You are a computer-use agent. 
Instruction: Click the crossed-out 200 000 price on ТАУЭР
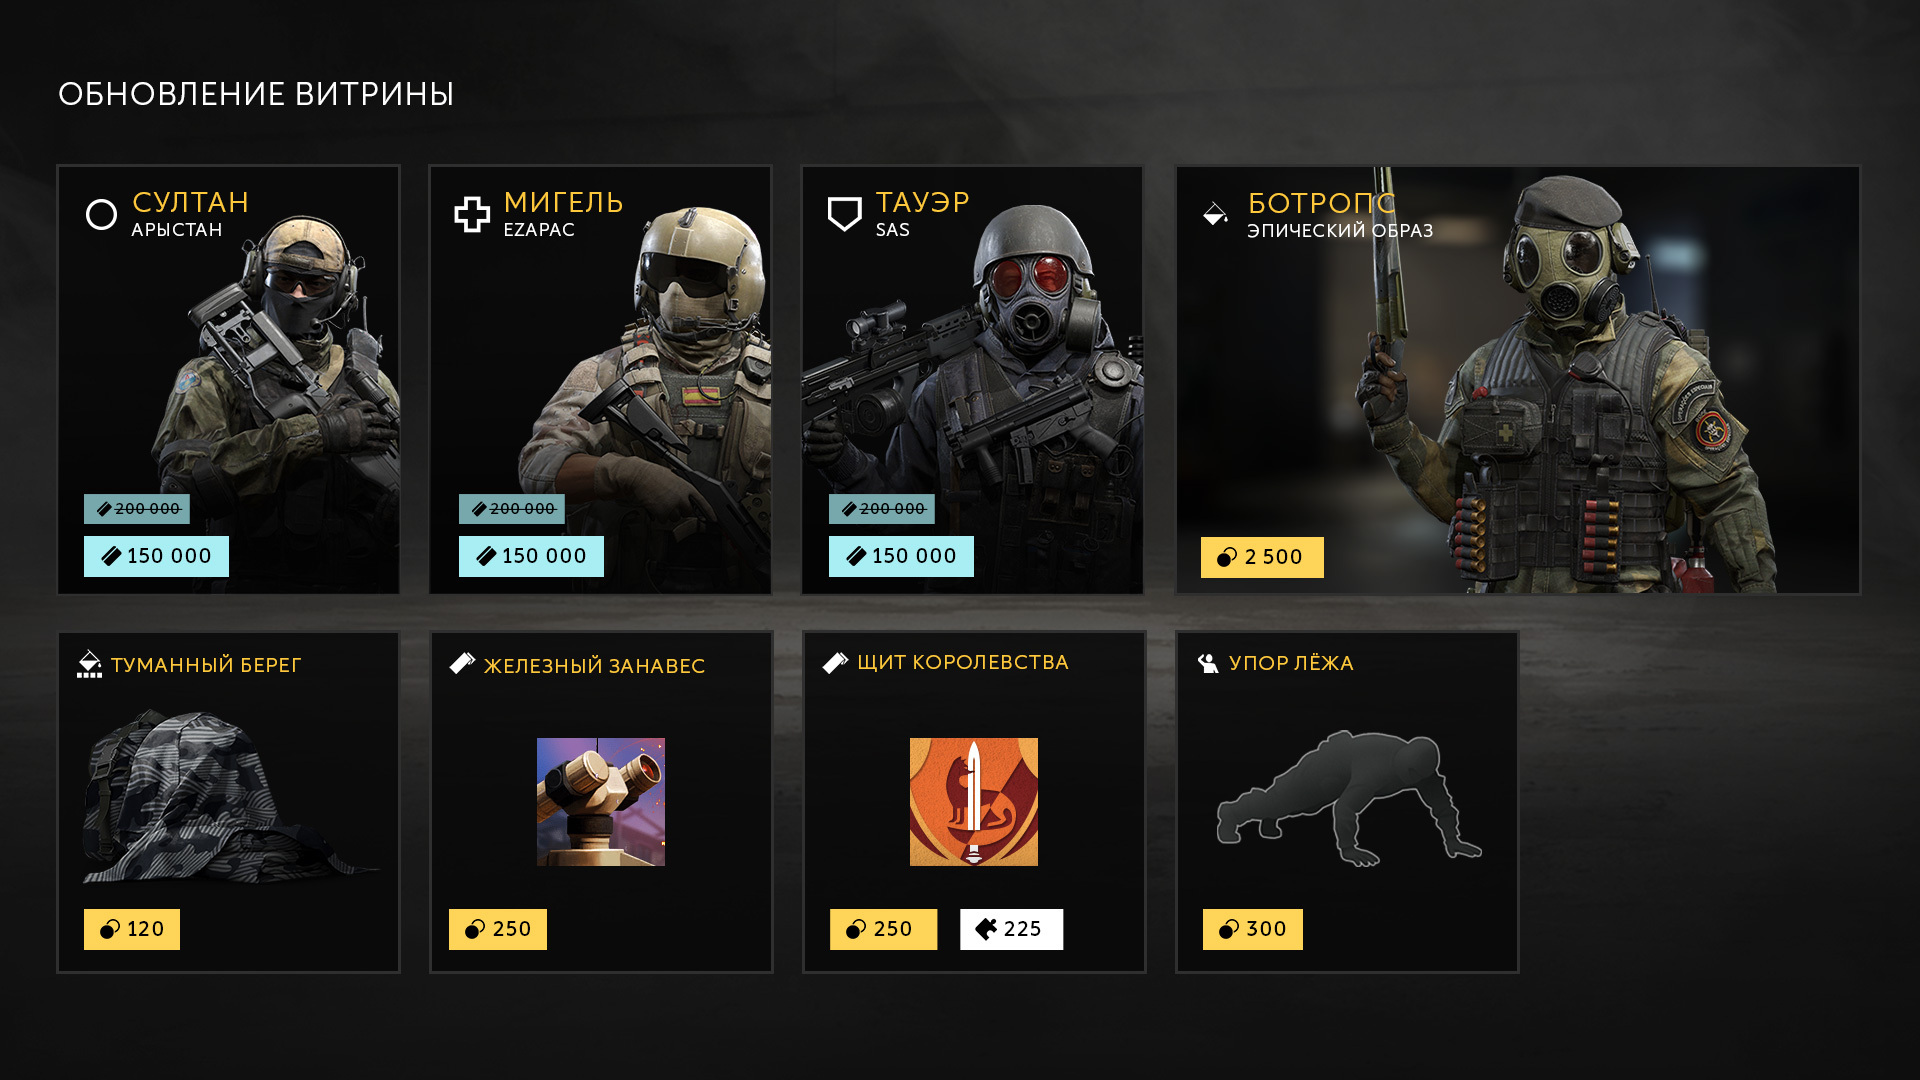point(882,509)
